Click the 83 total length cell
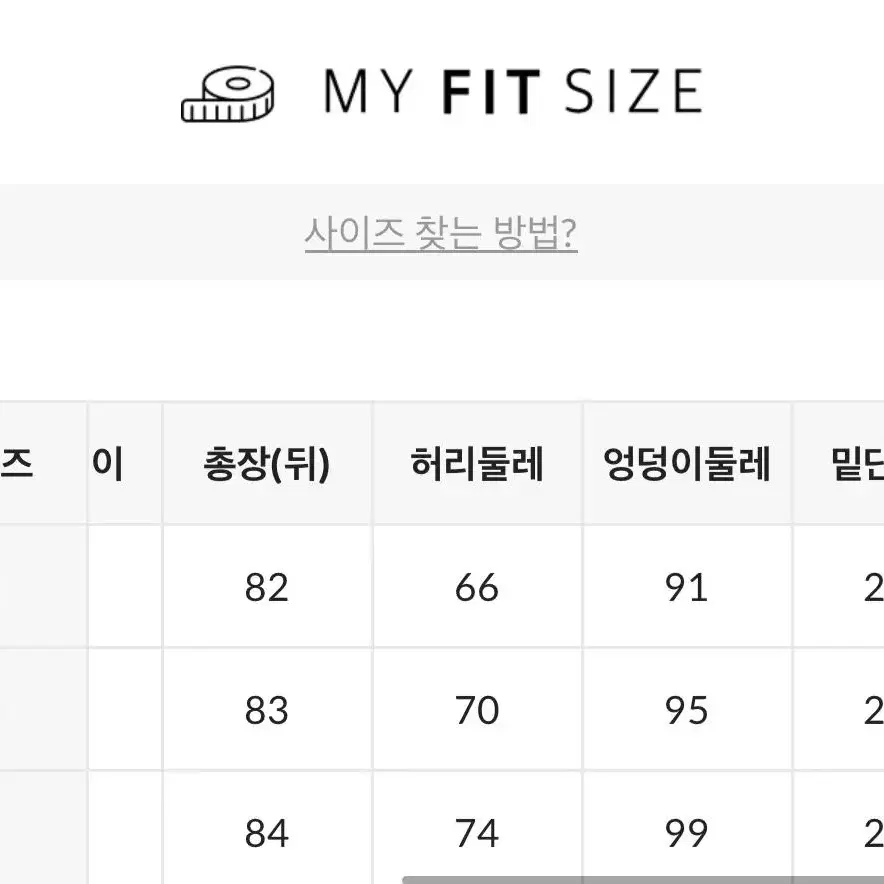Viewport: 884px width, 884px height. click(x=267, y=709)
